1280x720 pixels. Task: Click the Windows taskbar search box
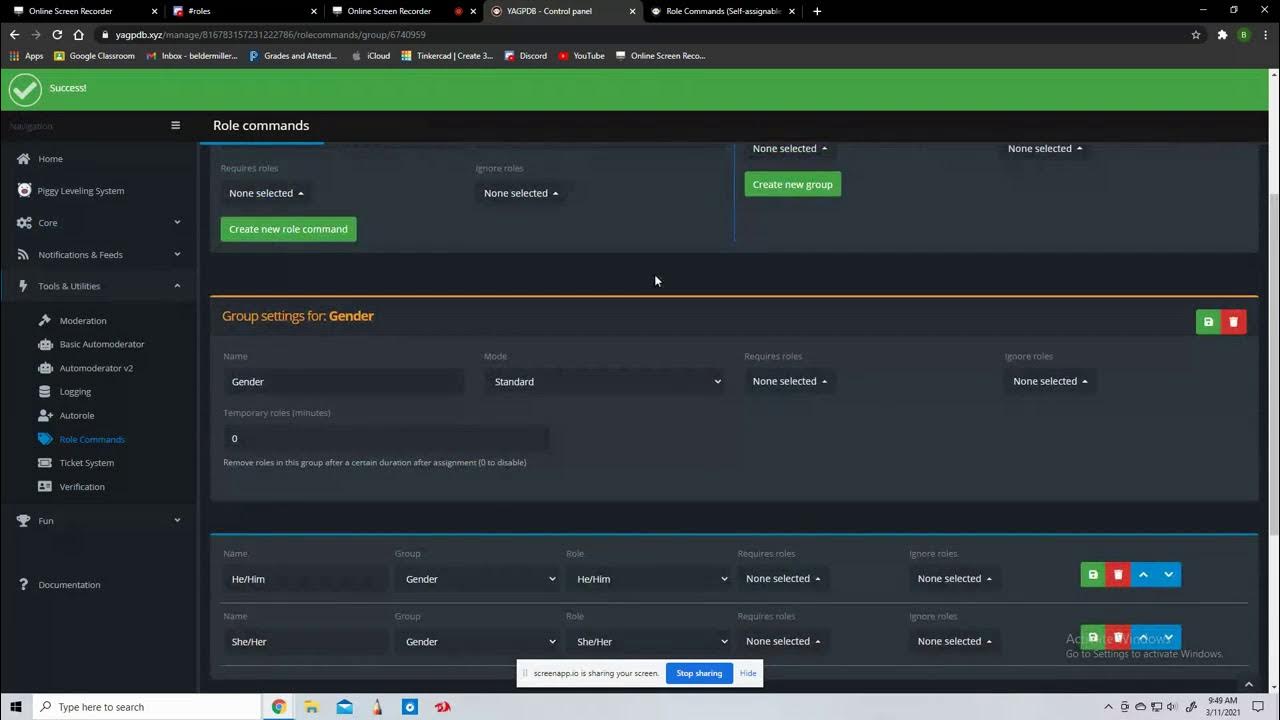(x=147, y=707)
